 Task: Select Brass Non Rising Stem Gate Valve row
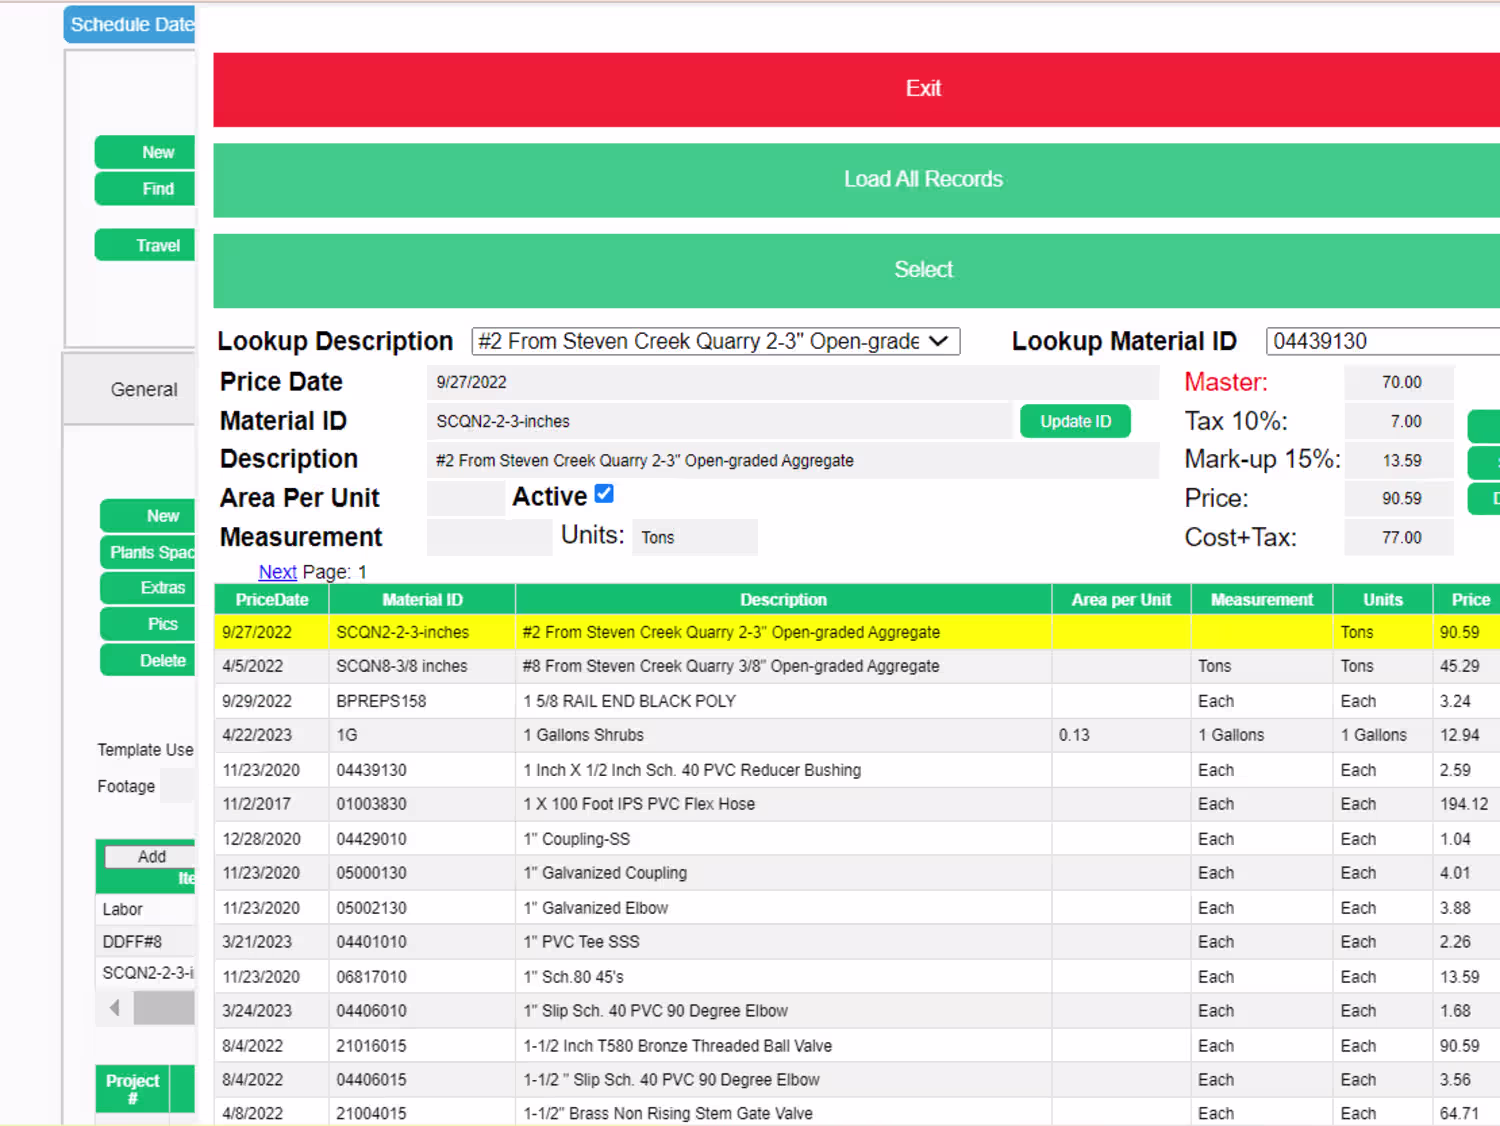857,1113
